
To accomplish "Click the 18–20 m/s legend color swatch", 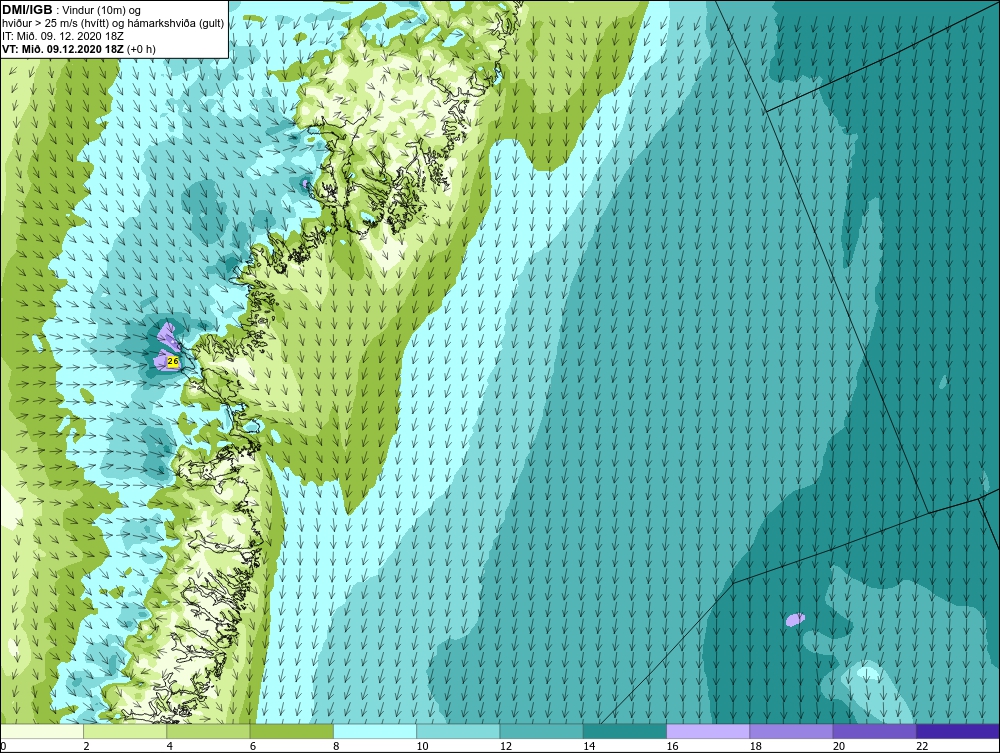I will click(791, 731).
